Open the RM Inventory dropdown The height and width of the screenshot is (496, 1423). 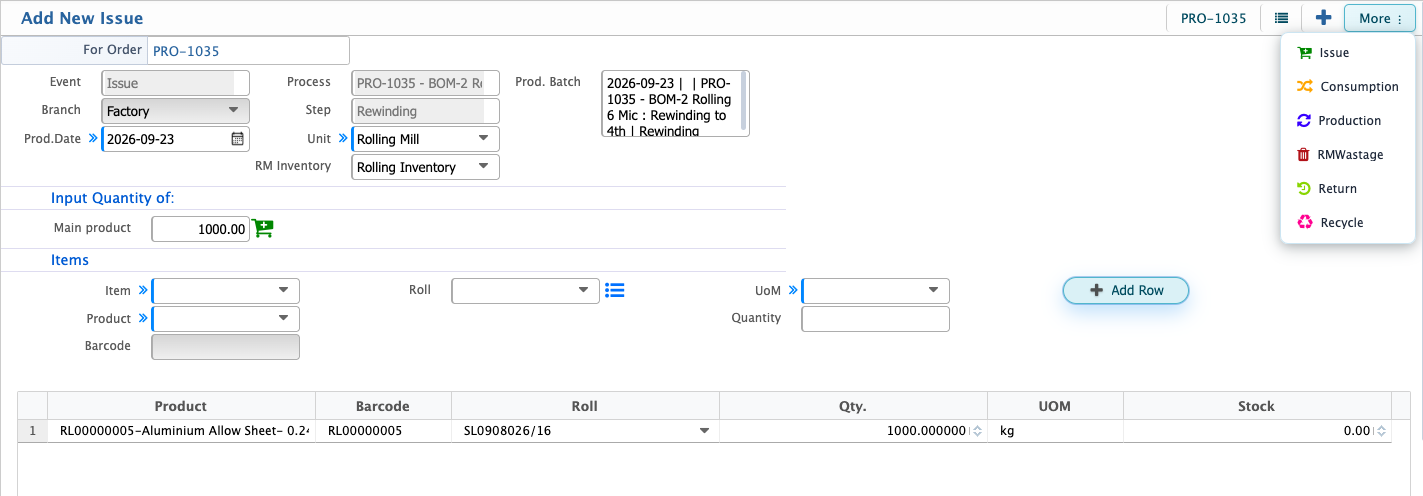[425, 167]
